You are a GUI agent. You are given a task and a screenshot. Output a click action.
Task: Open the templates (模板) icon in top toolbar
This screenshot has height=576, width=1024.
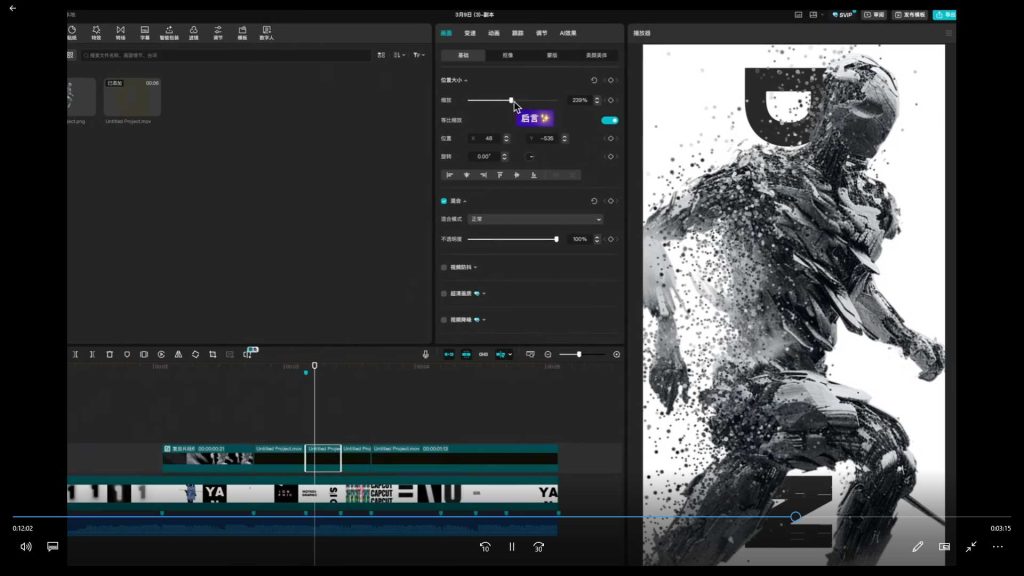pyautogui.click(x=242, y=33)
